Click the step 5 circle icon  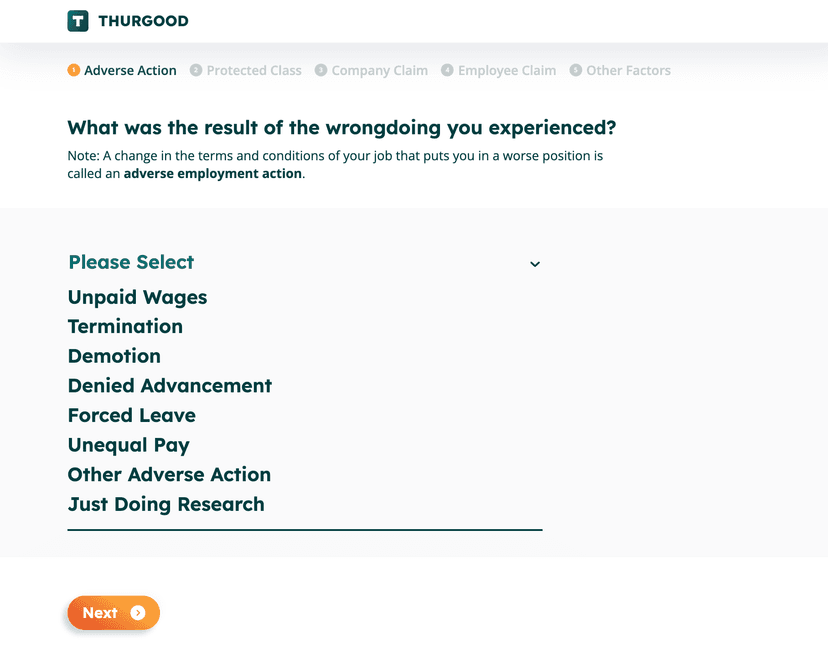[575, 70]
